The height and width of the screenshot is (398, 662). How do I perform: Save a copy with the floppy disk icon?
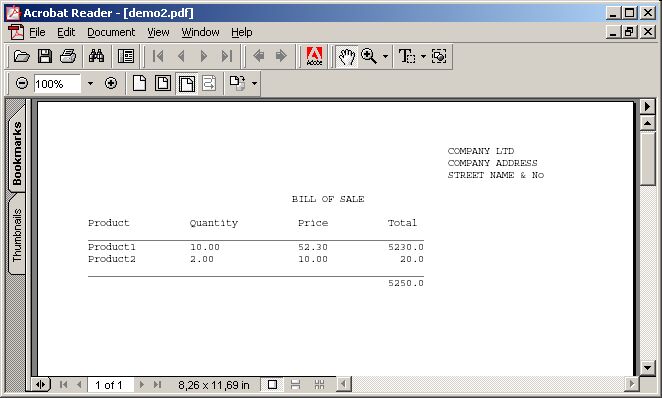tap(45, 56)
